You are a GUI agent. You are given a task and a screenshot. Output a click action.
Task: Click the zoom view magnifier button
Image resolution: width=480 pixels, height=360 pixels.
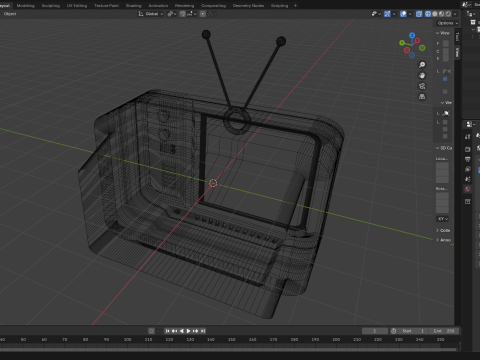tap(422, 65)
